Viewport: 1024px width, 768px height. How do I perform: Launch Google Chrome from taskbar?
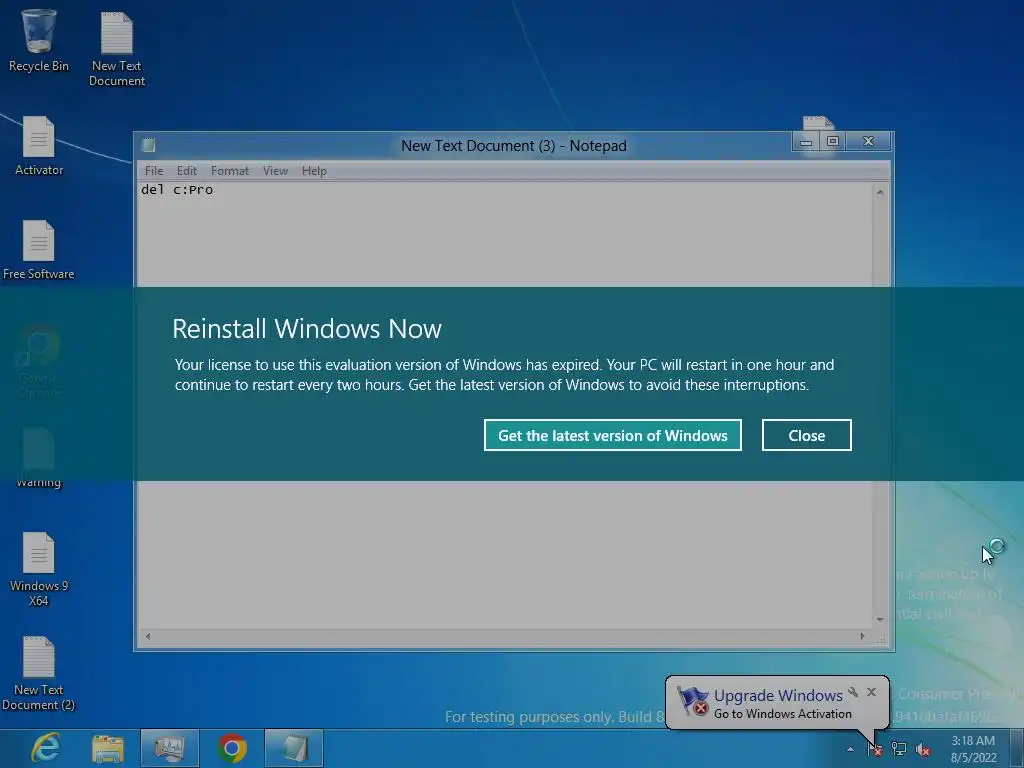(232, 748)
